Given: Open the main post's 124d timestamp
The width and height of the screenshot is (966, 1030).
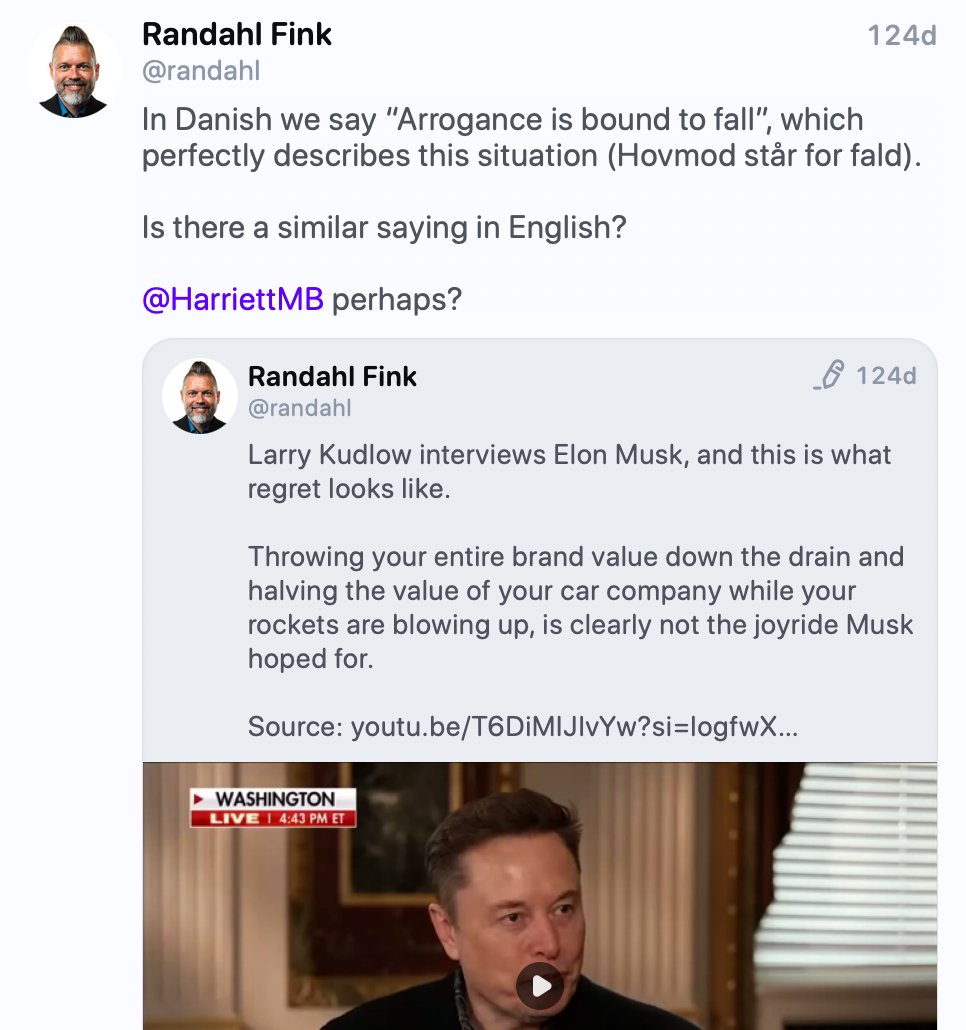Looking at the screenshot, I should [901, 36].
